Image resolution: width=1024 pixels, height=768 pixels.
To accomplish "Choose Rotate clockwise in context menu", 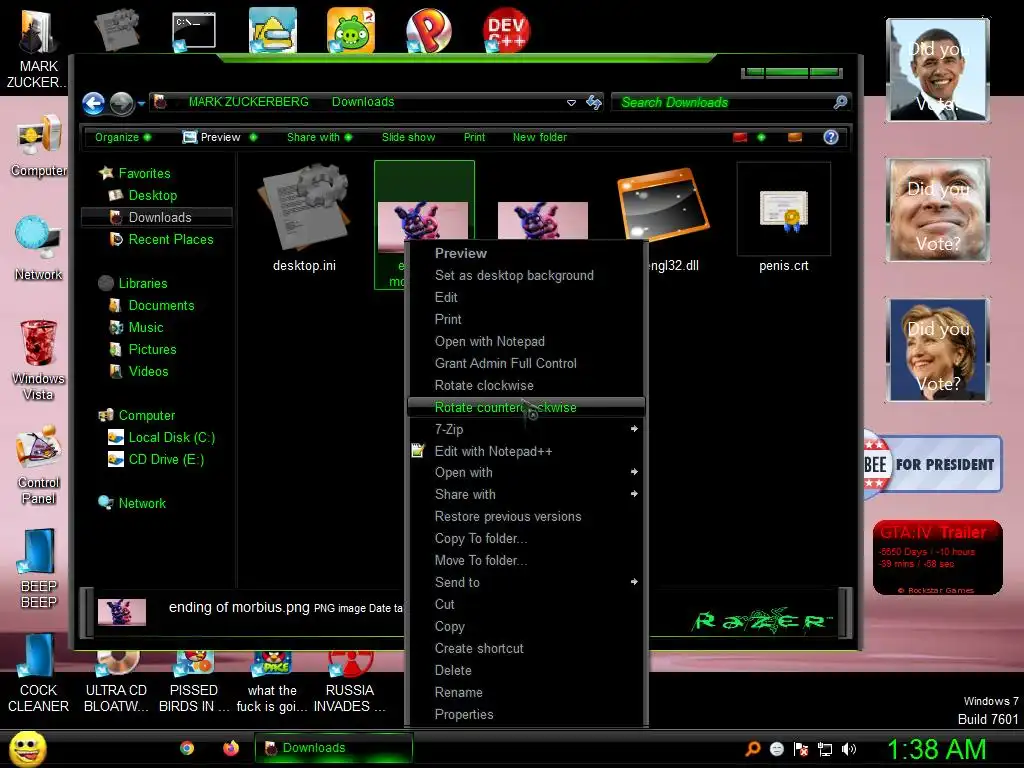I will 484,385.
